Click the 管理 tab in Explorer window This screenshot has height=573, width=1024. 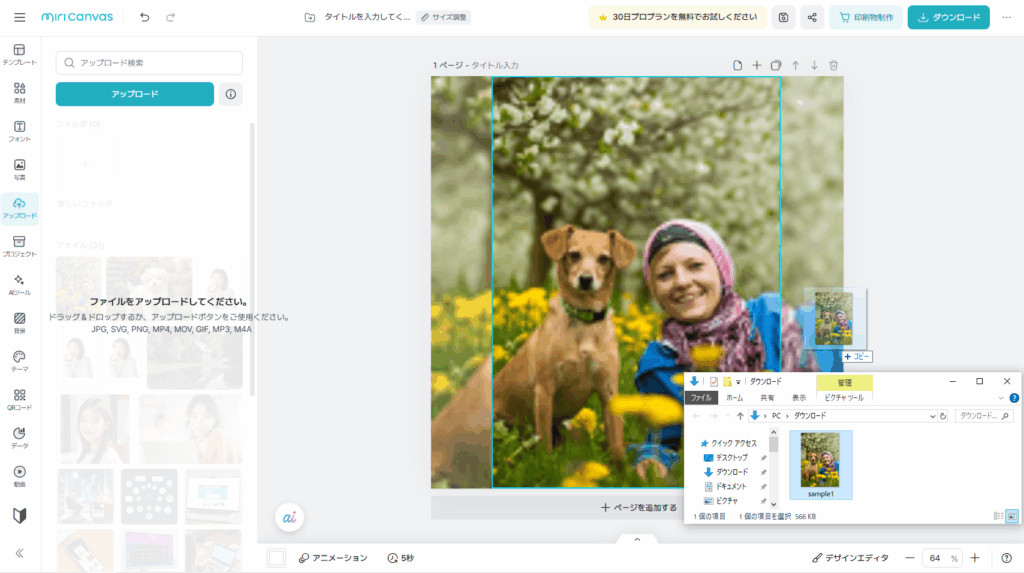pyautogui.click(x=844, y=383)
